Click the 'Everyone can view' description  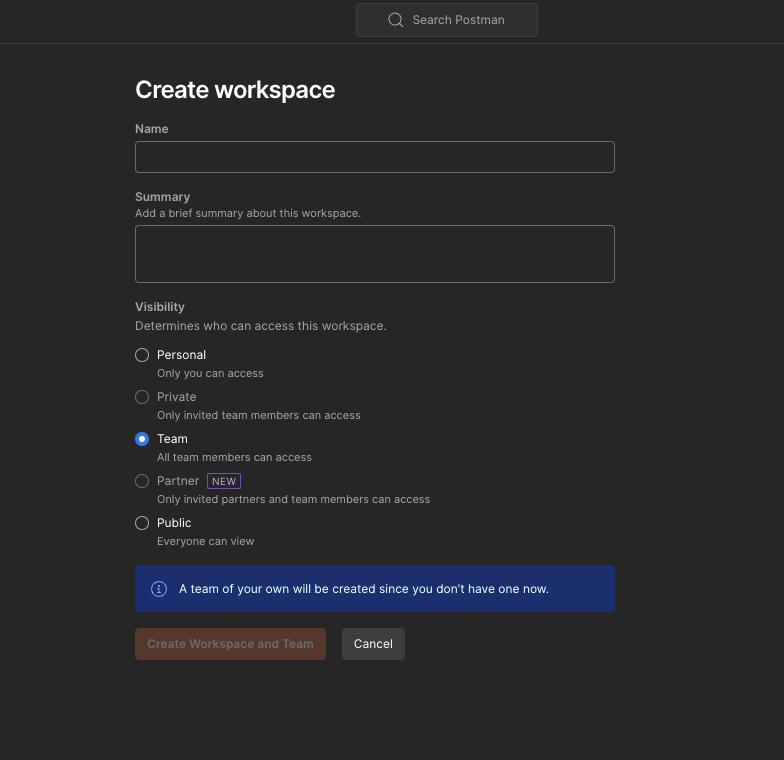tap(206, 541)
